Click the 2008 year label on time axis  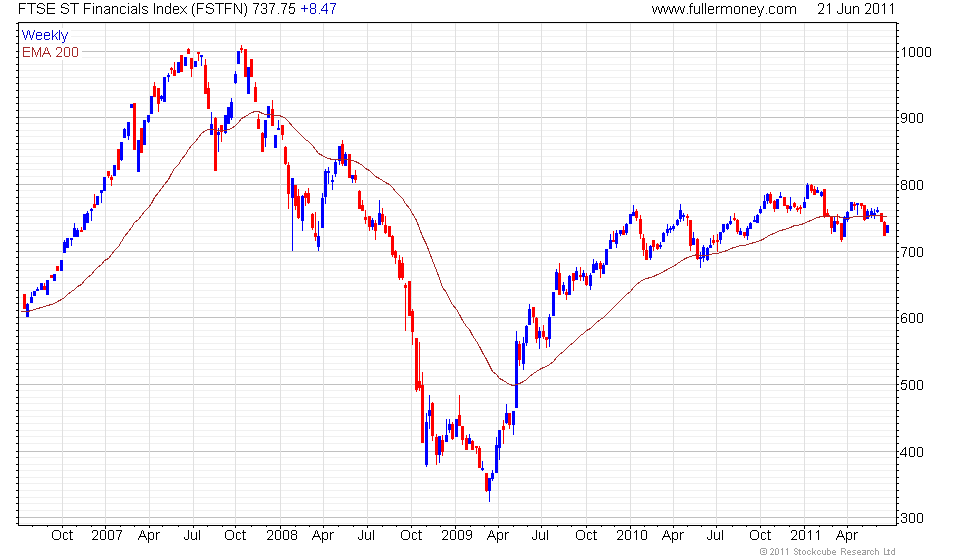[x=282, y=536]
